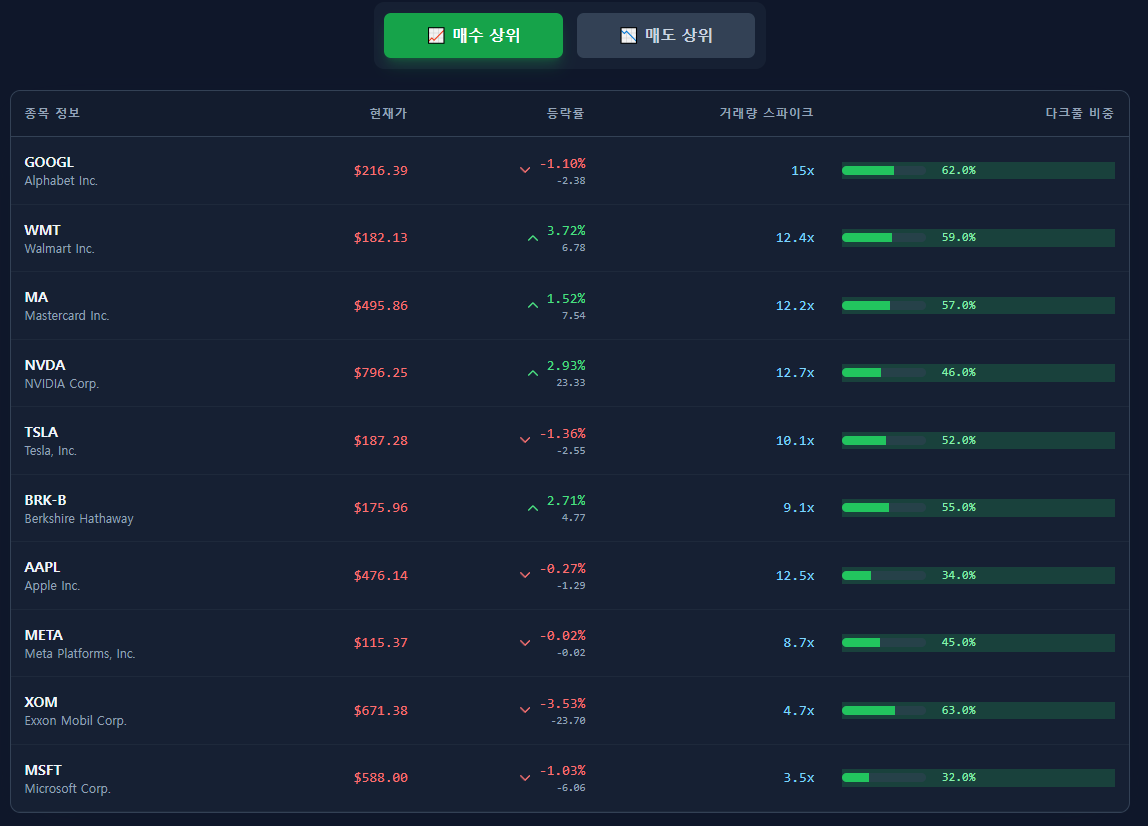Click the up arrow icon in WMT row
The width and height of the screenshot is (1148, 826).
(x=533, y=238)
